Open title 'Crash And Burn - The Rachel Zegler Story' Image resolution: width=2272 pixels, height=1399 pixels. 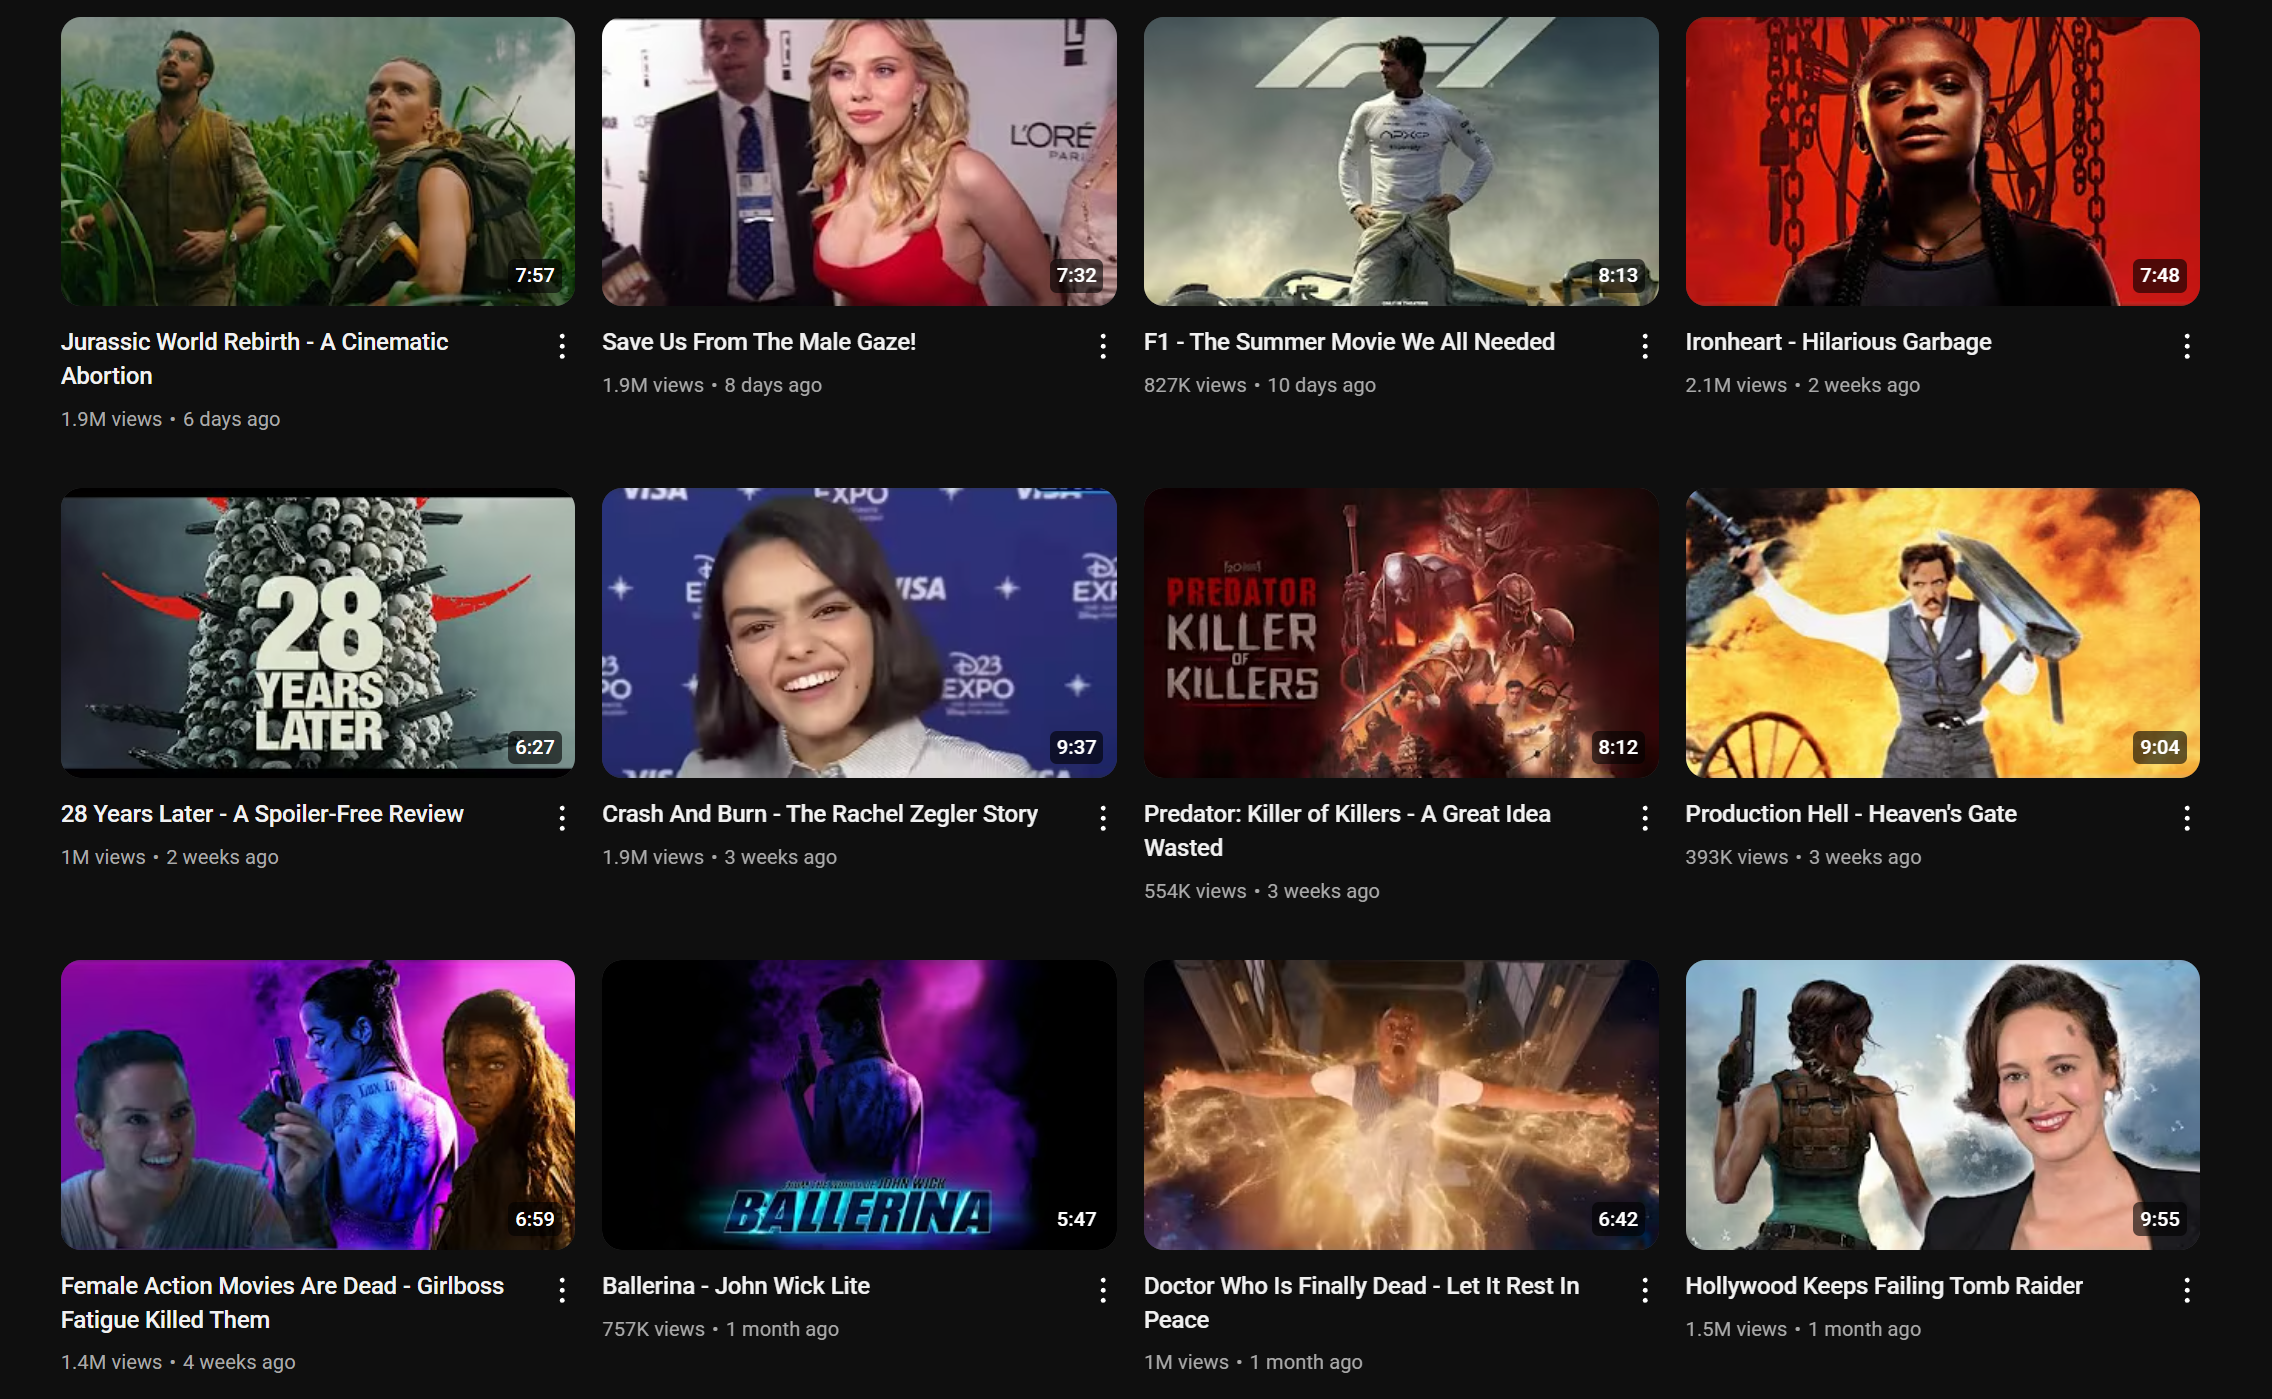[820, 814]
